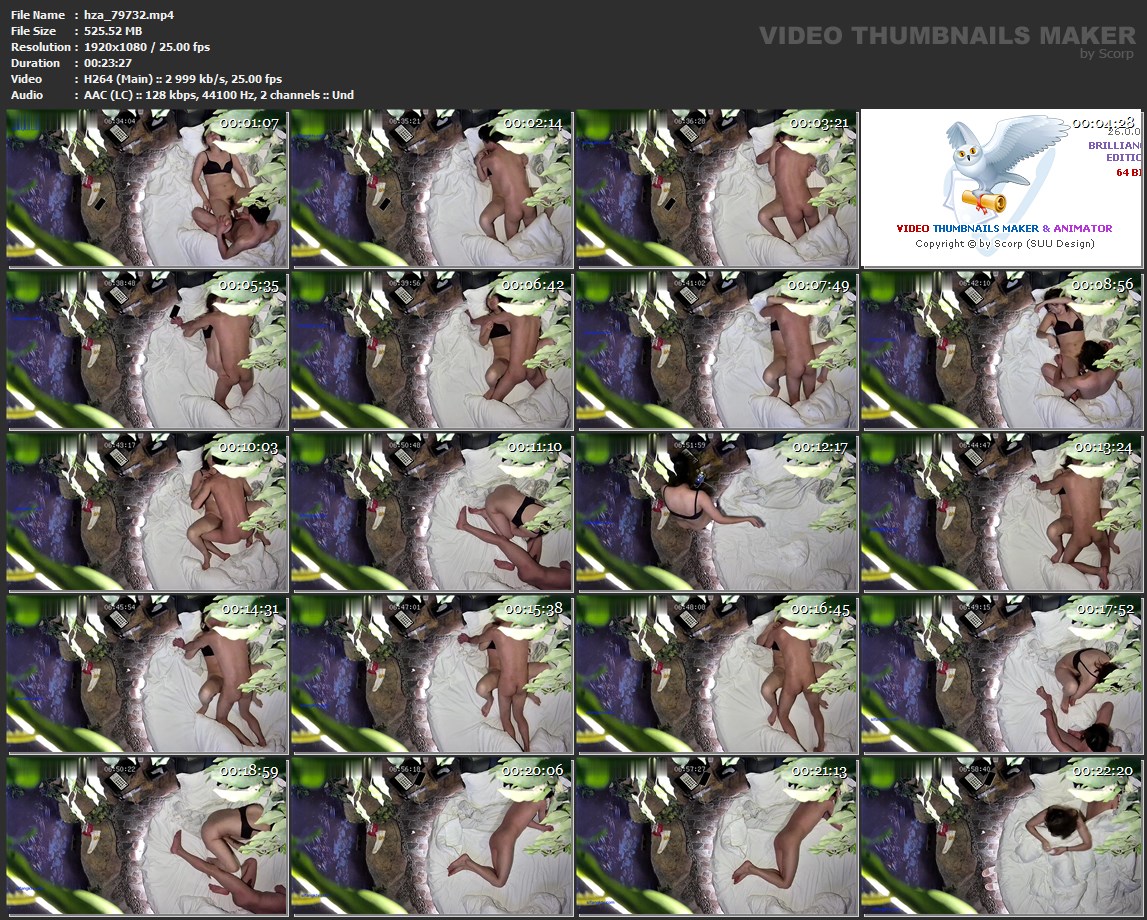Click the 00:16:45 timestamp label

[819, 609]
